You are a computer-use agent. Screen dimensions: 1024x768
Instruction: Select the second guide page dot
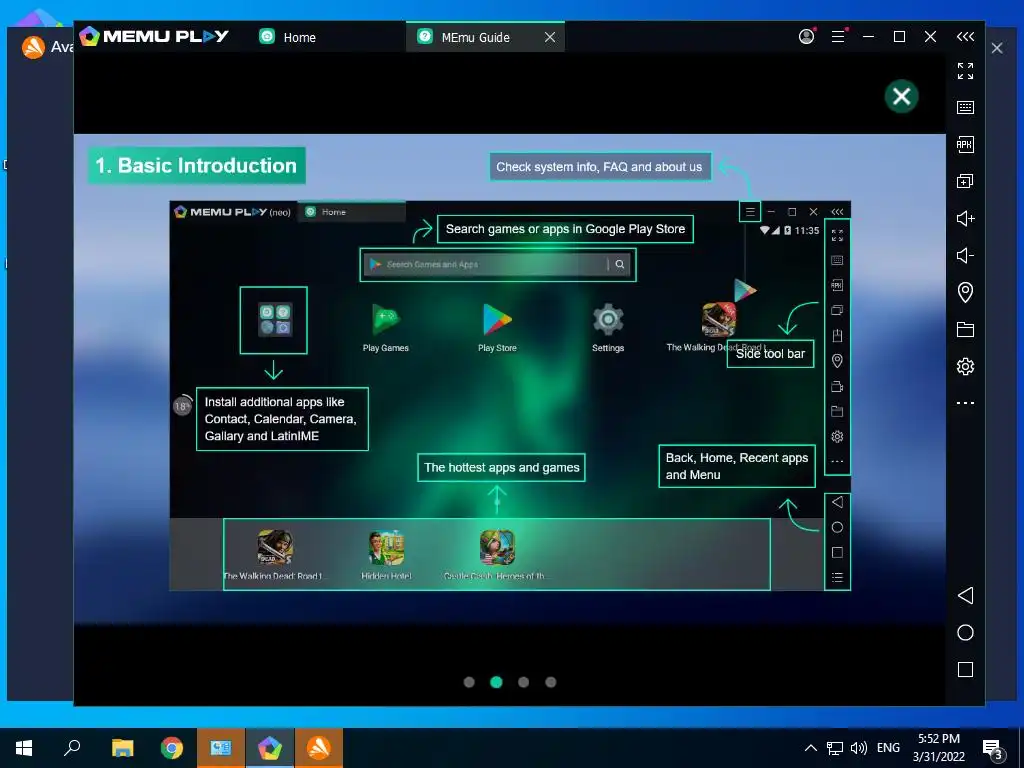[496, 682]
